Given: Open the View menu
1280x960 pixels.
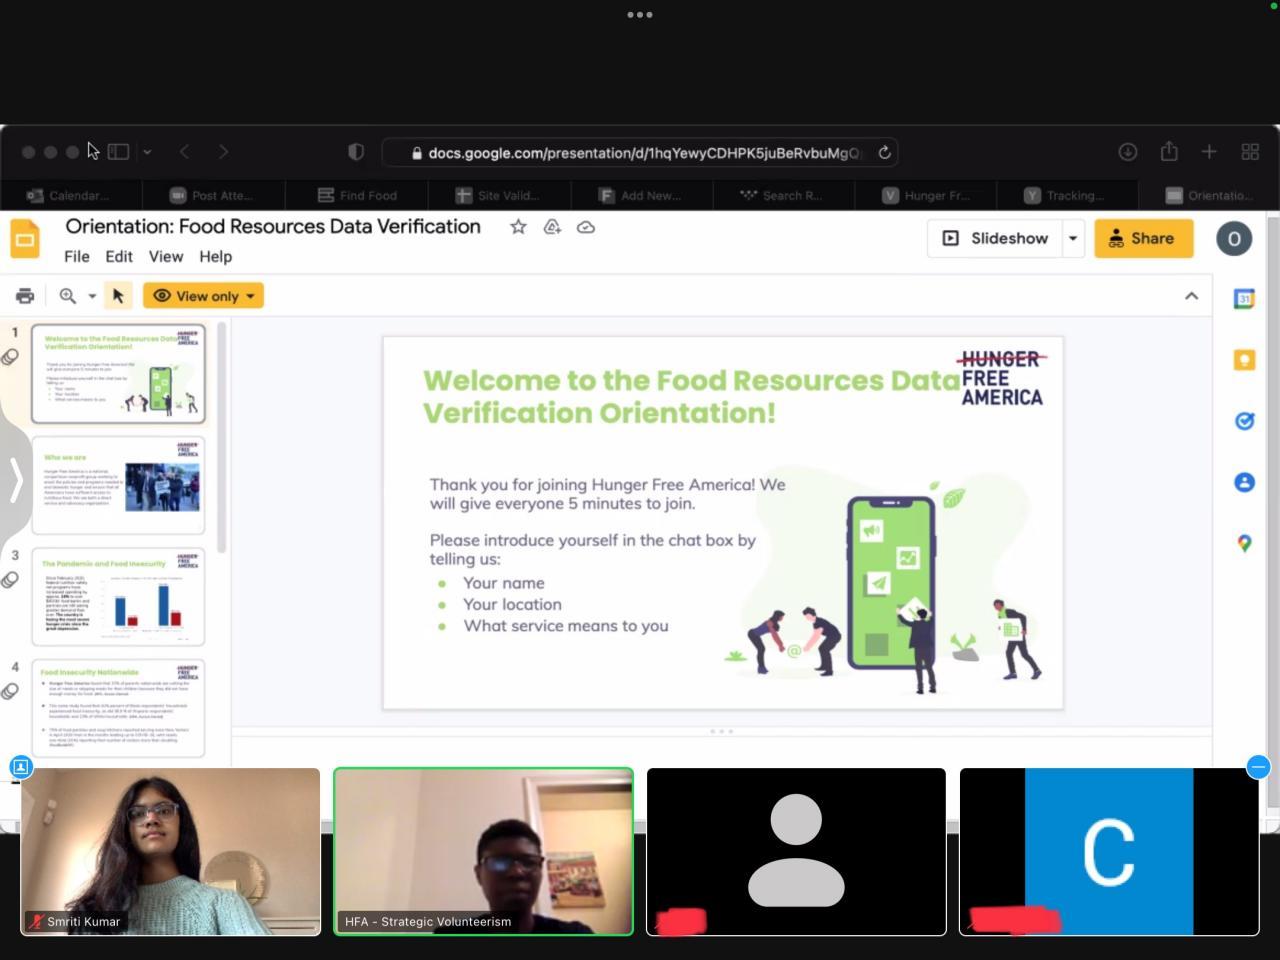Looking at the screenshot, I should click(166, 257).
